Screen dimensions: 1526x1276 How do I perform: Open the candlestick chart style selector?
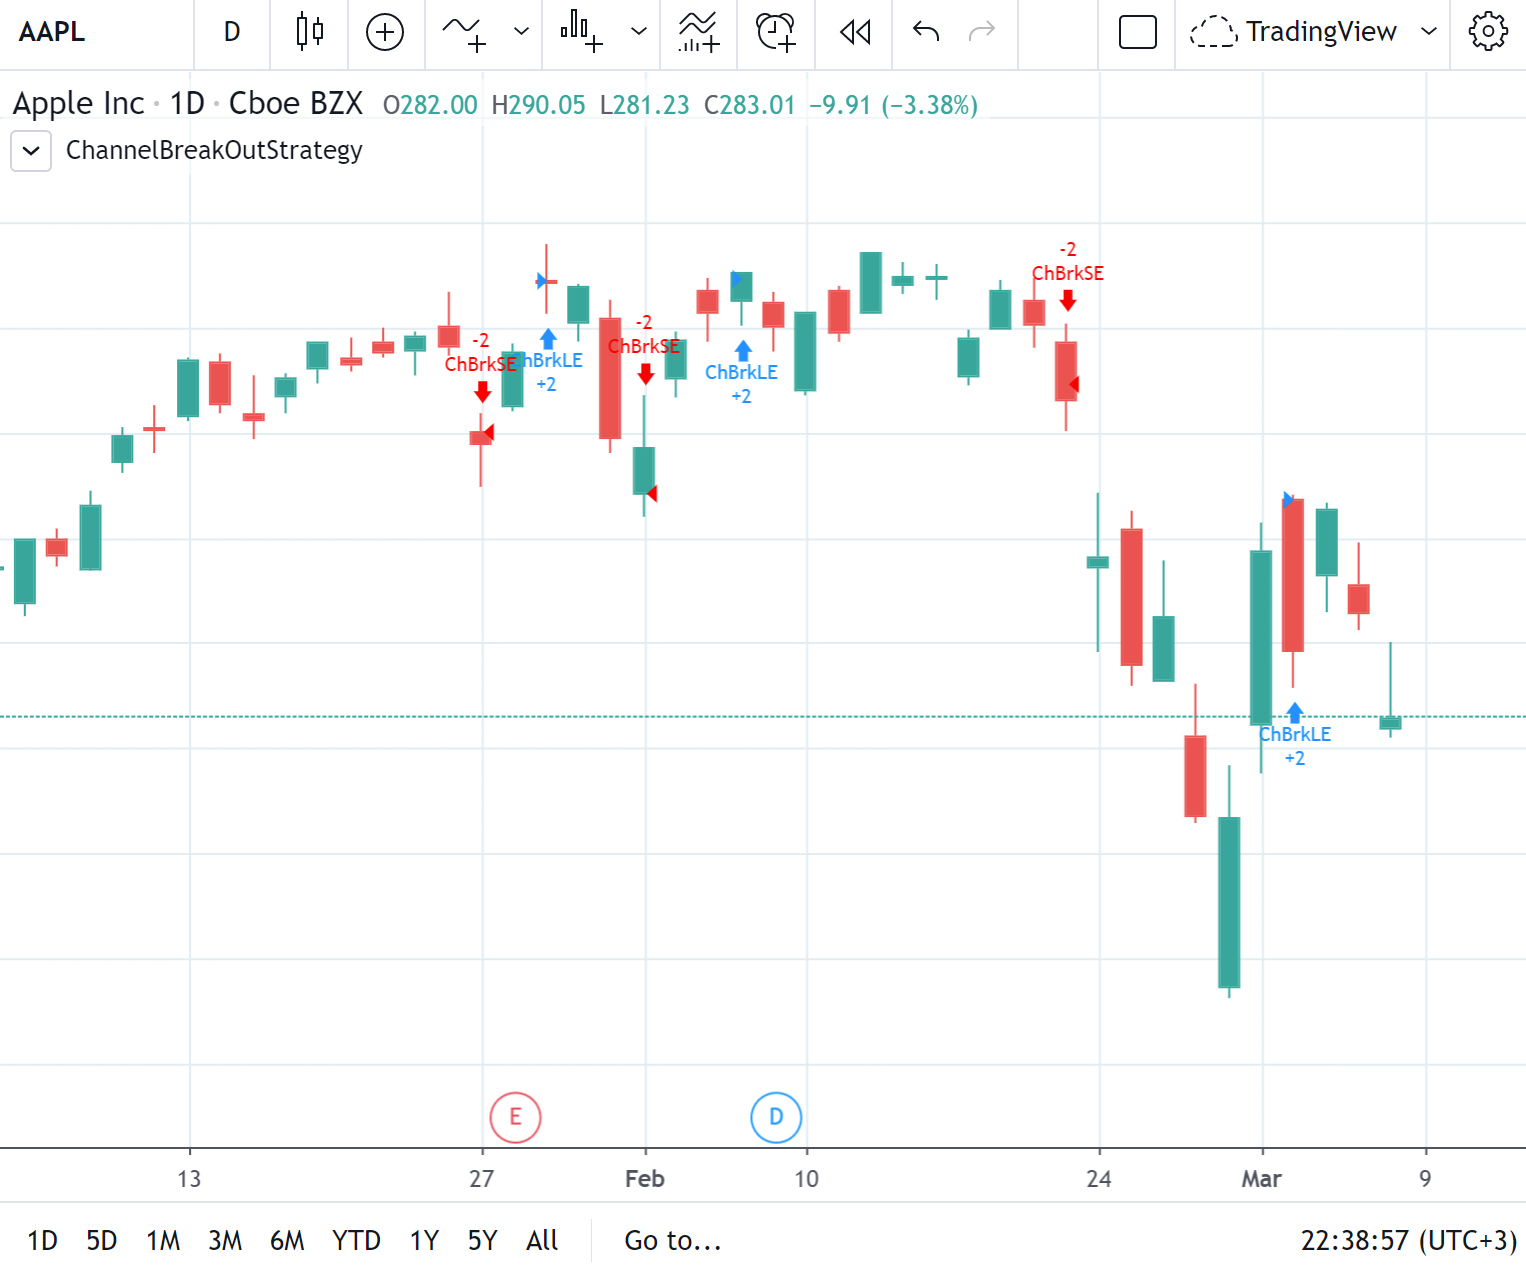pos(308,33)
